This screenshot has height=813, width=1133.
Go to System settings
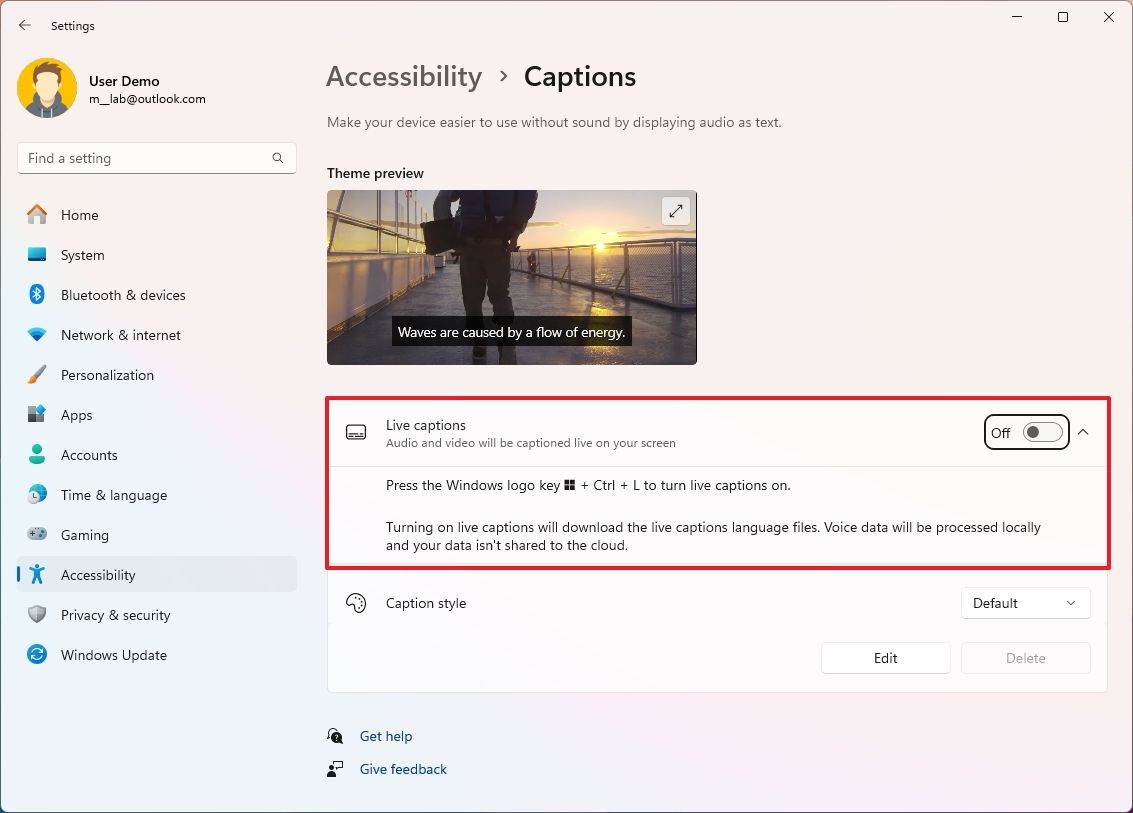coord(157,254)
